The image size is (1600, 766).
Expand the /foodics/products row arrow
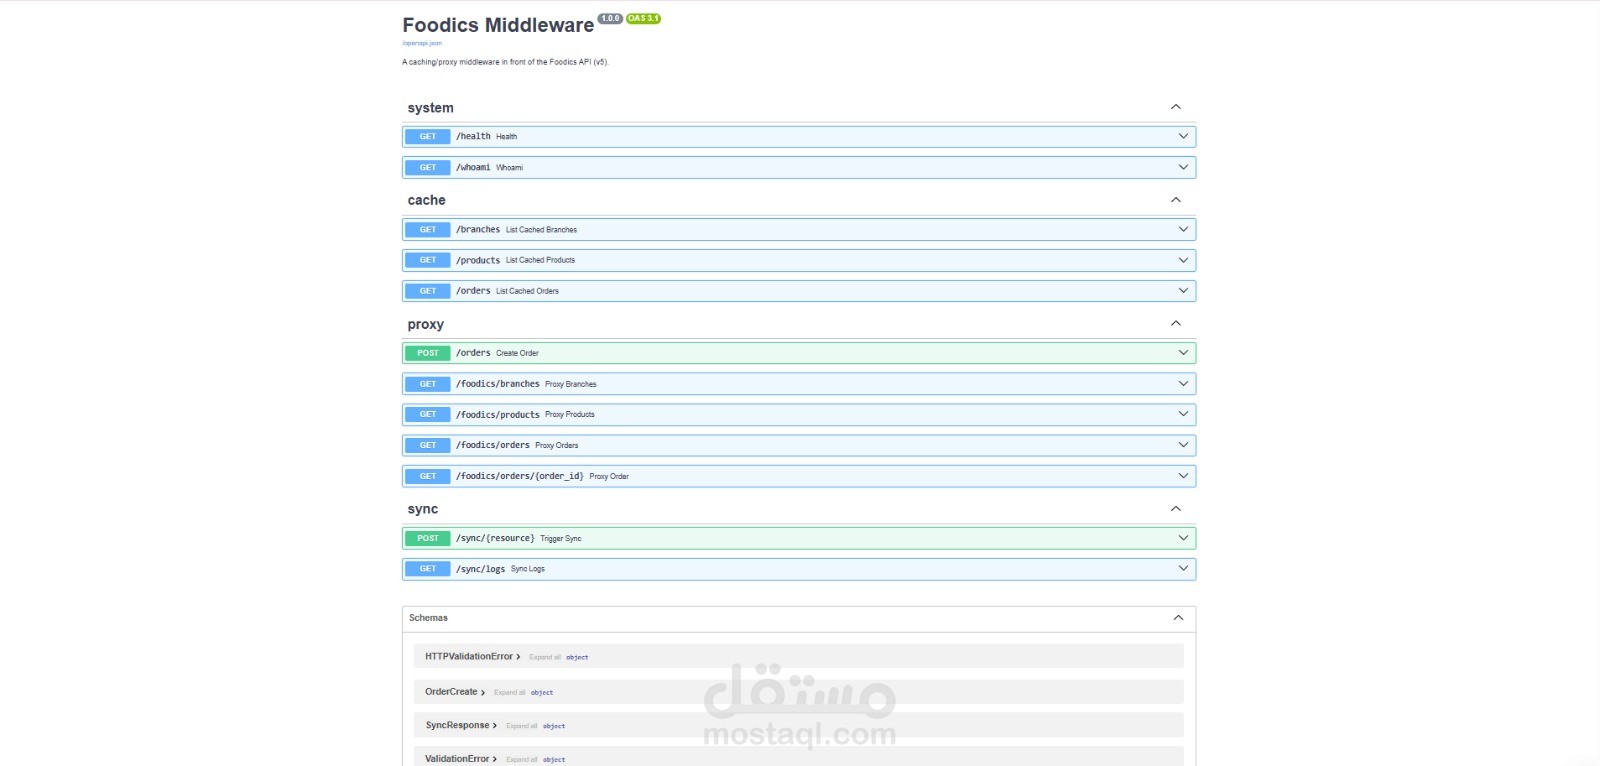coord(1183,414)
